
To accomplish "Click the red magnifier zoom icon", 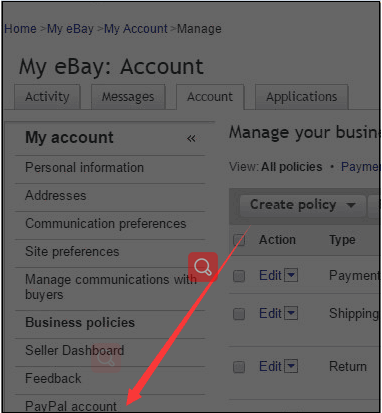I will [x=203, y=267].
